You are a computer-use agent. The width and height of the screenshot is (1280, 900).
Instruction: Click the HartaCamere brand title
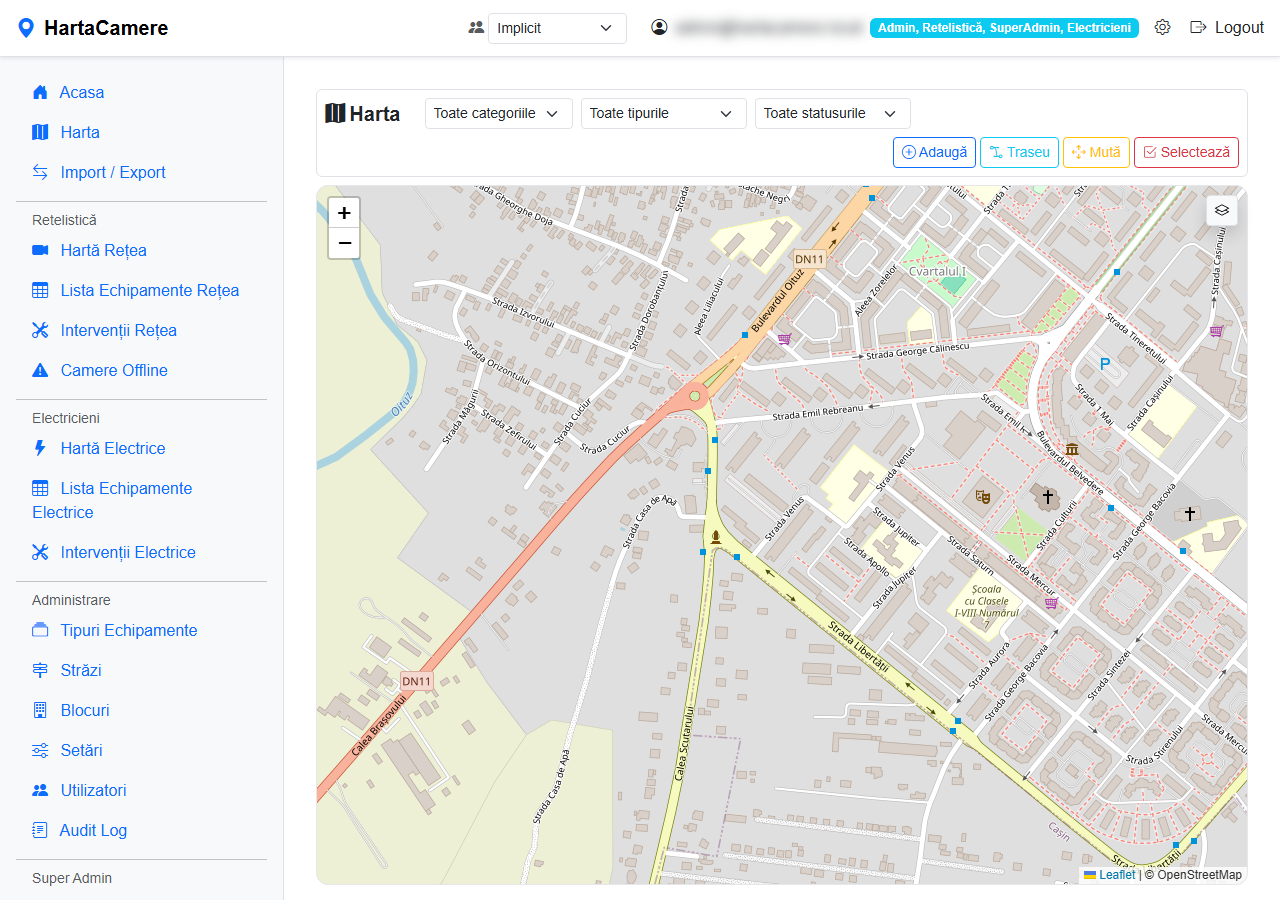coord(106,28)
